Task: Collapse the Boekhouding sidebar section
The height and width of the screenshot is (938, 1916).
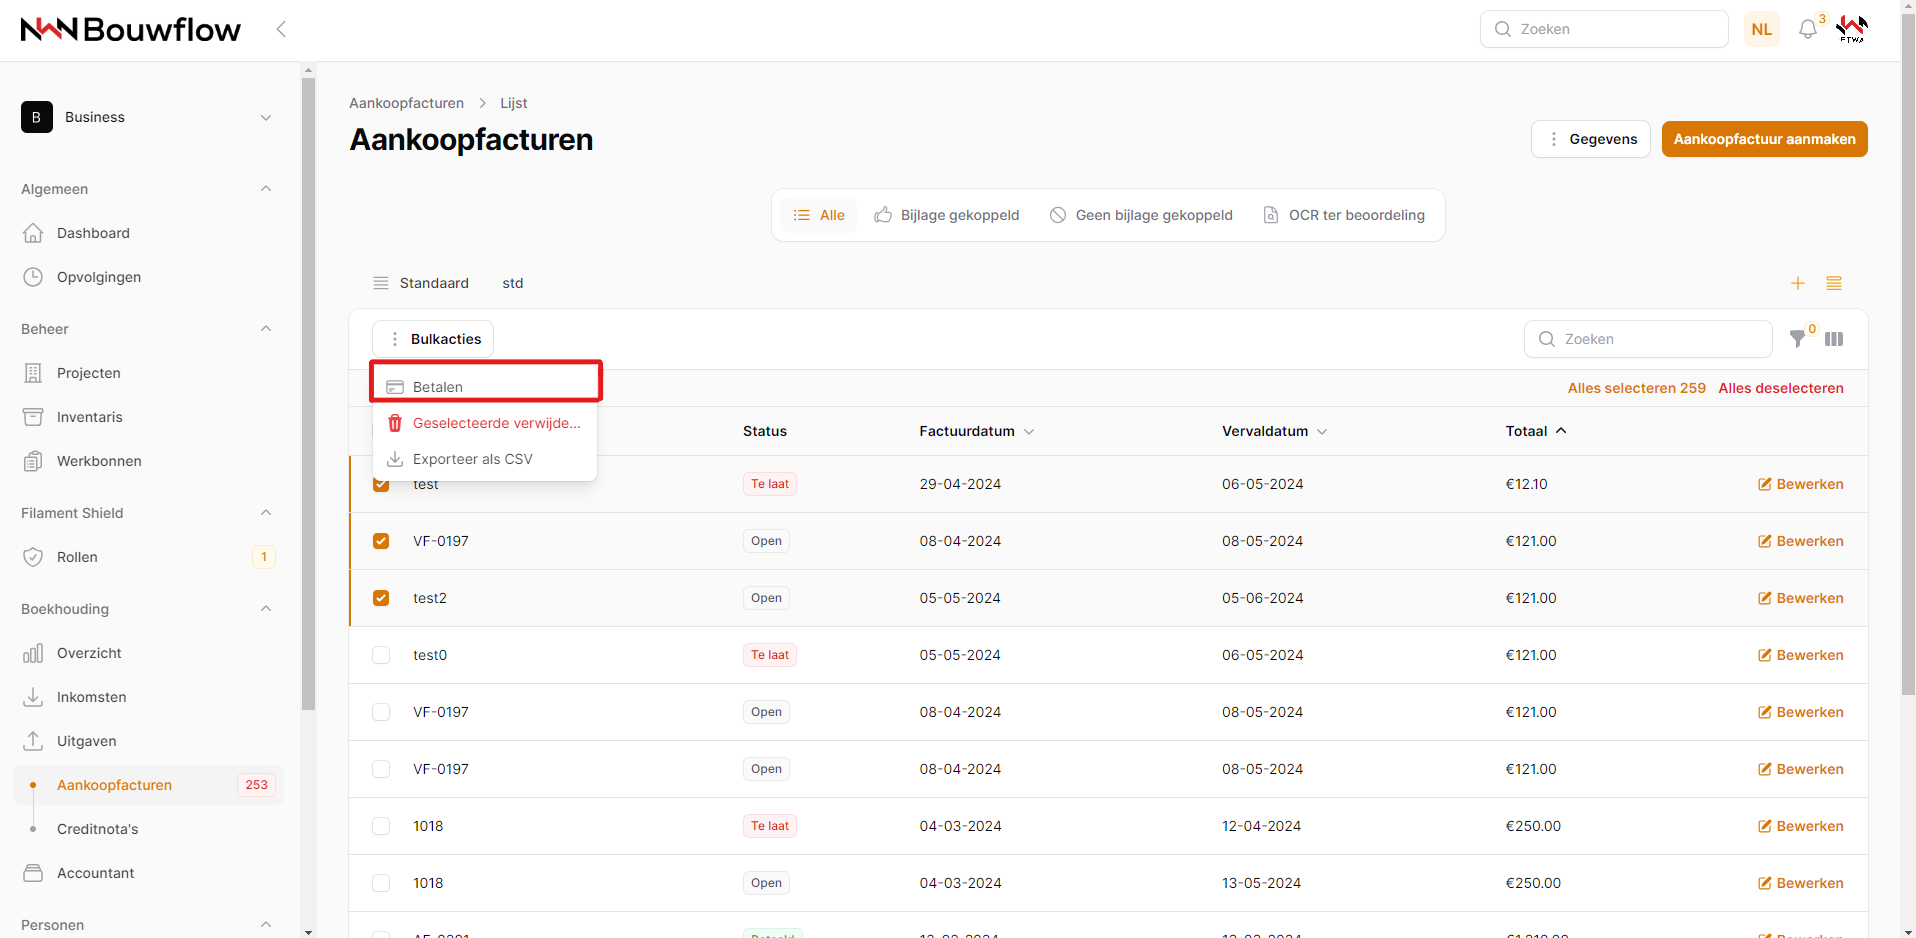Action: [x=266, y=609]
